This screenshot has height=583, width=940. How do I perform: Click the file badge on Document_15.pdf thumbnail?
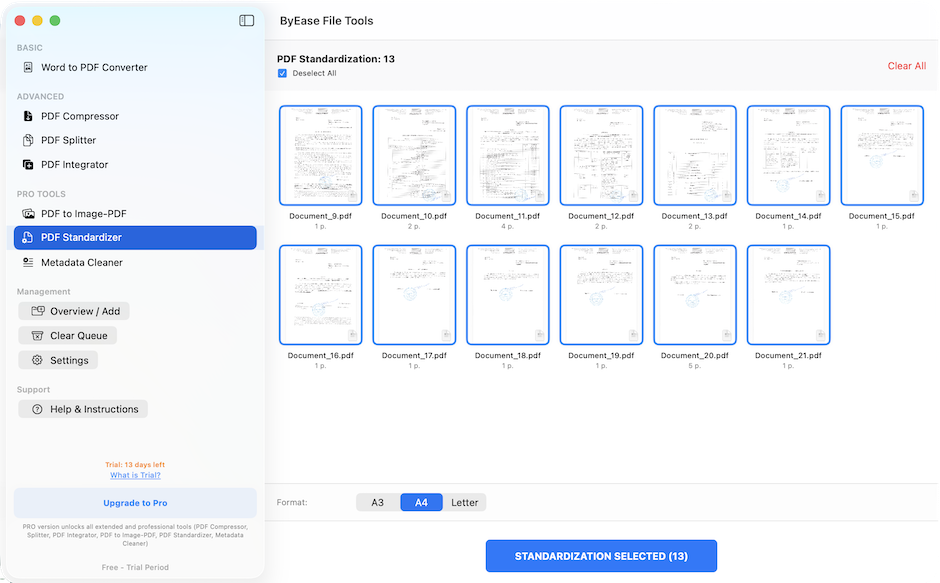914,196
